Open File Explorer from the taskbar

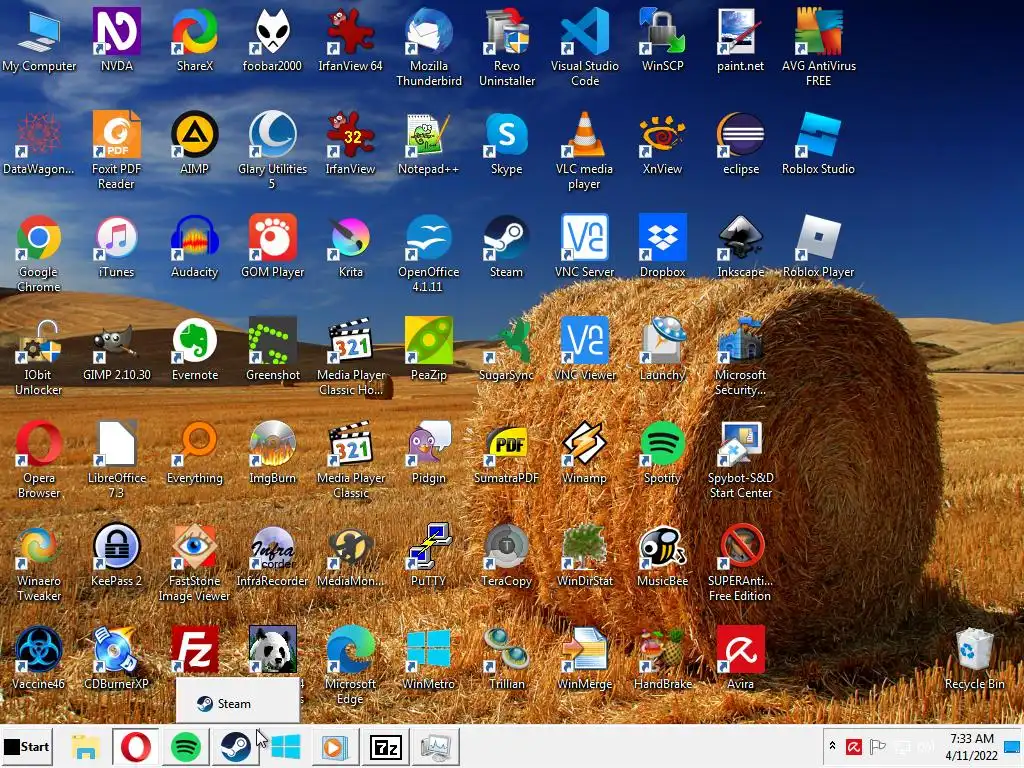pos(86,746)
